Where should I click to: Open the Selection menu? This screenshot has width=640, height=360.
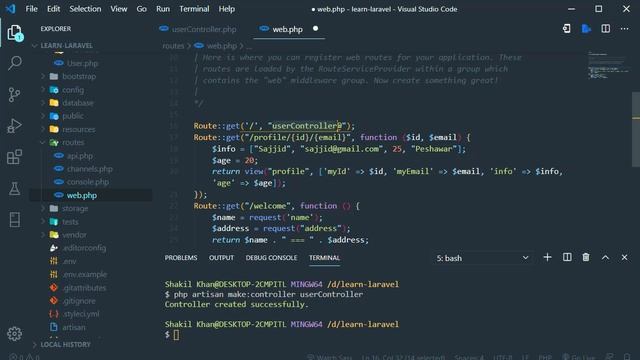coord(85,9)
